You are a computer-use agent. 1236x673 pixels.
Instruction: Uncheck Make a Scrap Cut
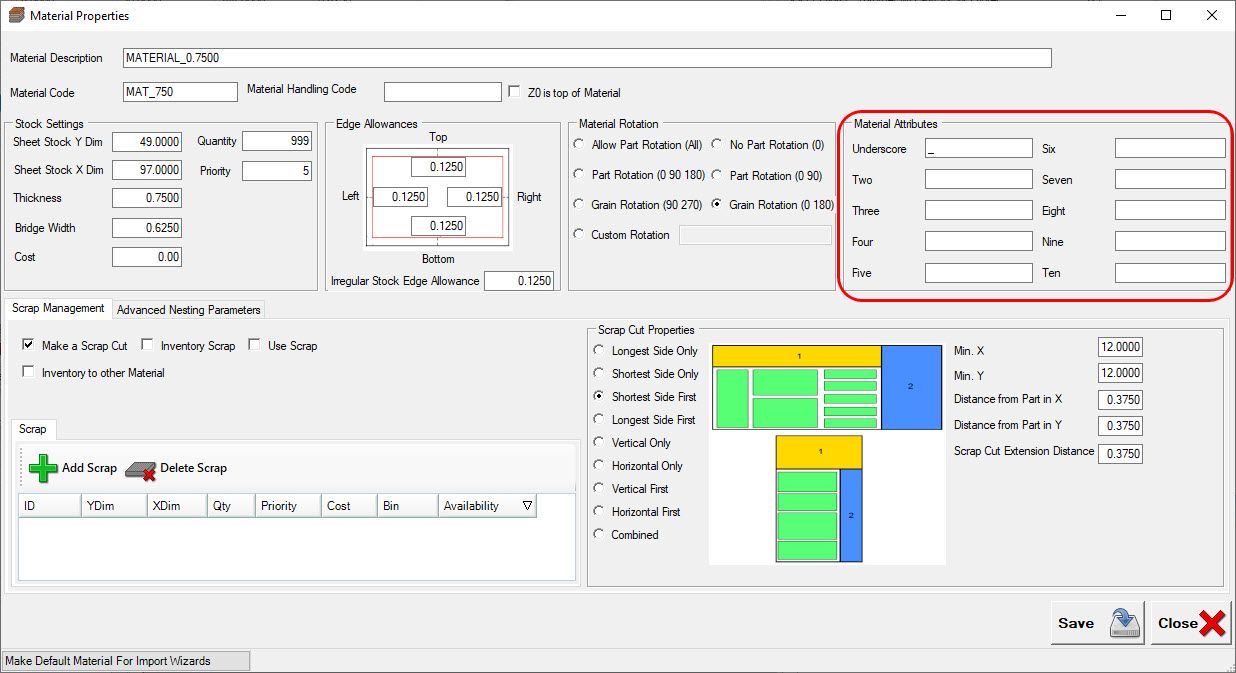28,345
